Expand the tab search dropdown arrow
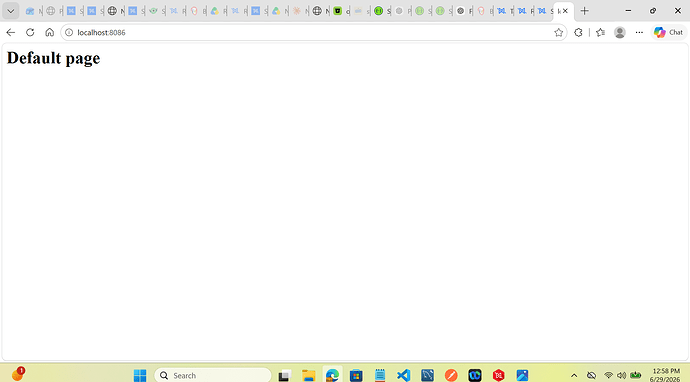 click(x=11, y=11)
